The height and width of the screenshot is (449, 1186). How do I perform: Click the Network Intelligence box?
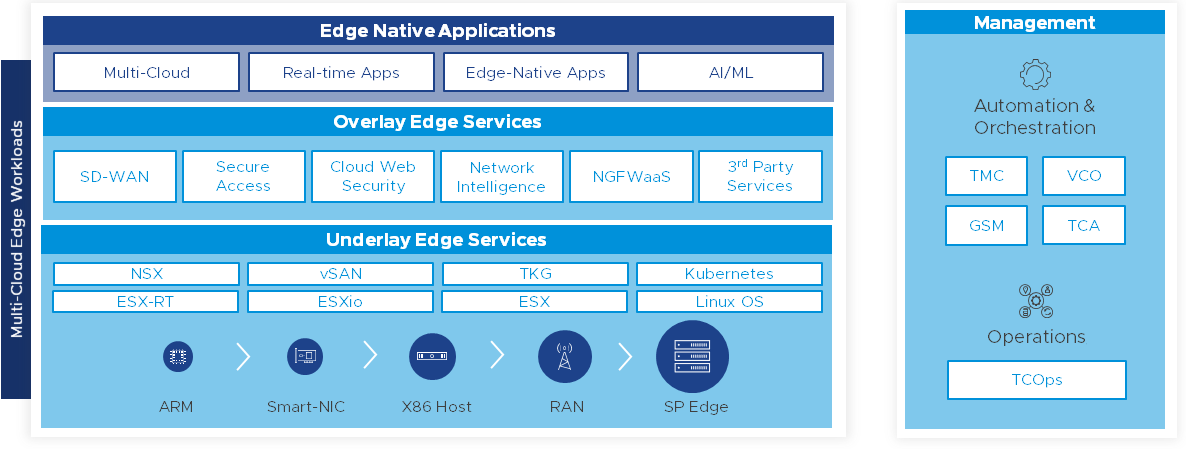click(x=501, y=176)
